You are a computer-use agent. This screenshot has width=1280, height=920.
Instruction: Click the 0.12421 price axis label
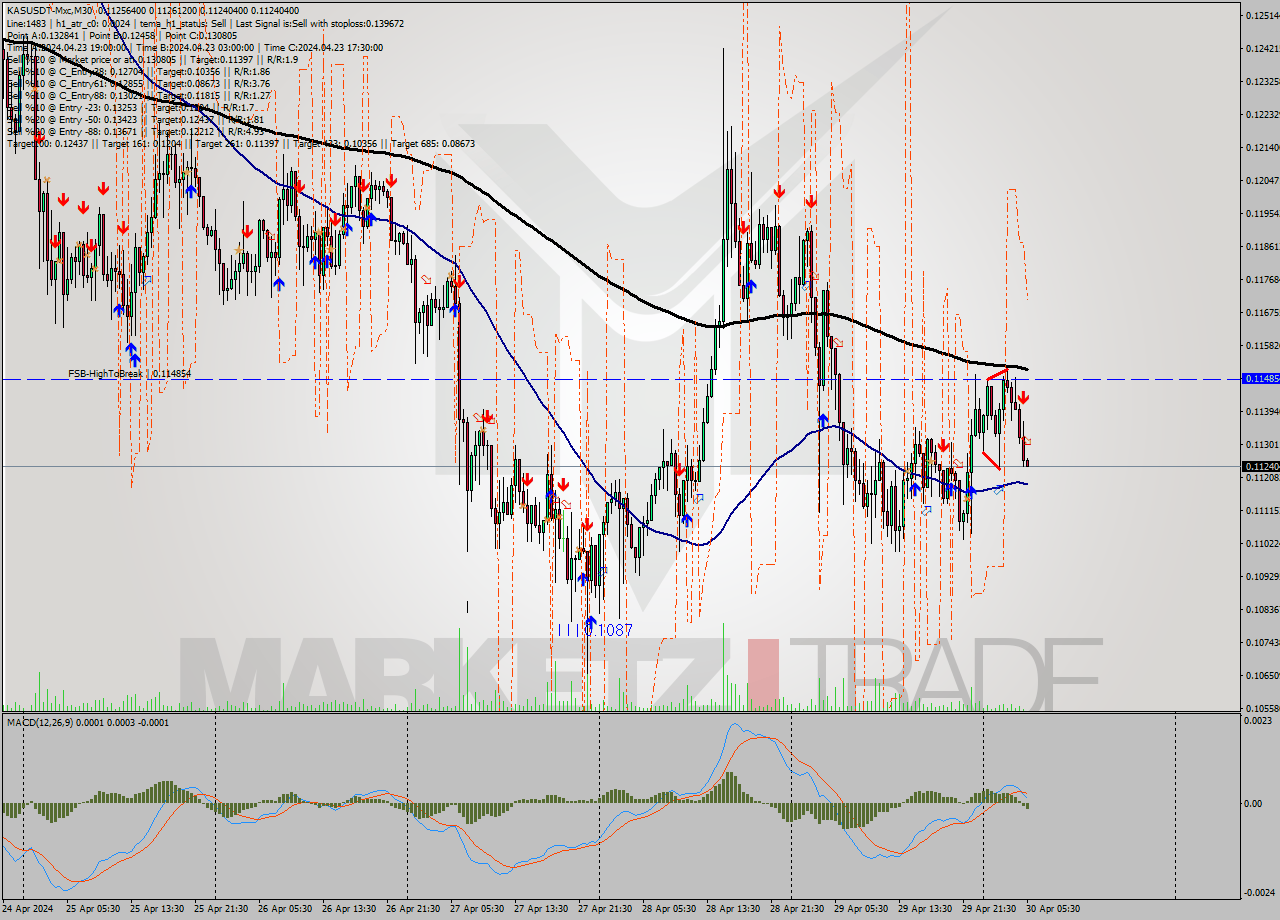[x=1262, y=48]
